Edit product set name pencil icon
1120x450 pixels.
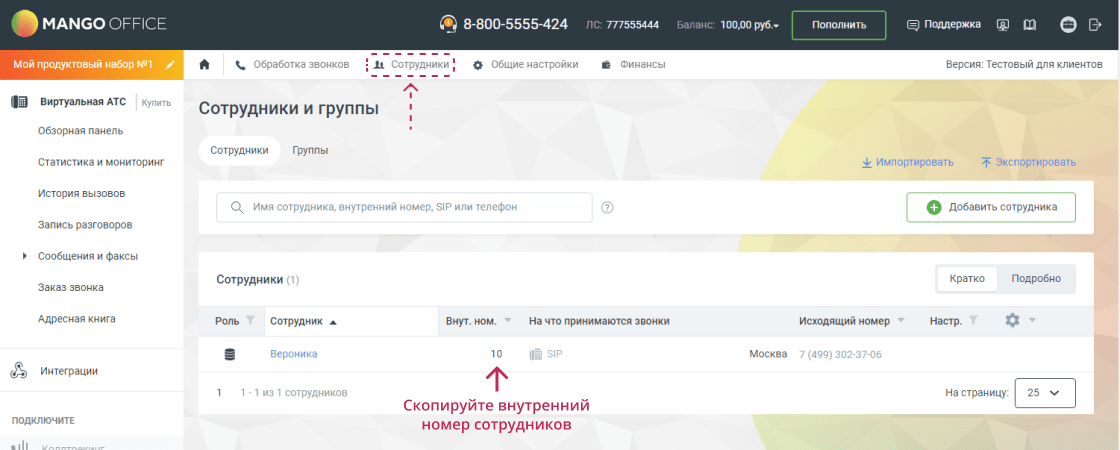170,65
